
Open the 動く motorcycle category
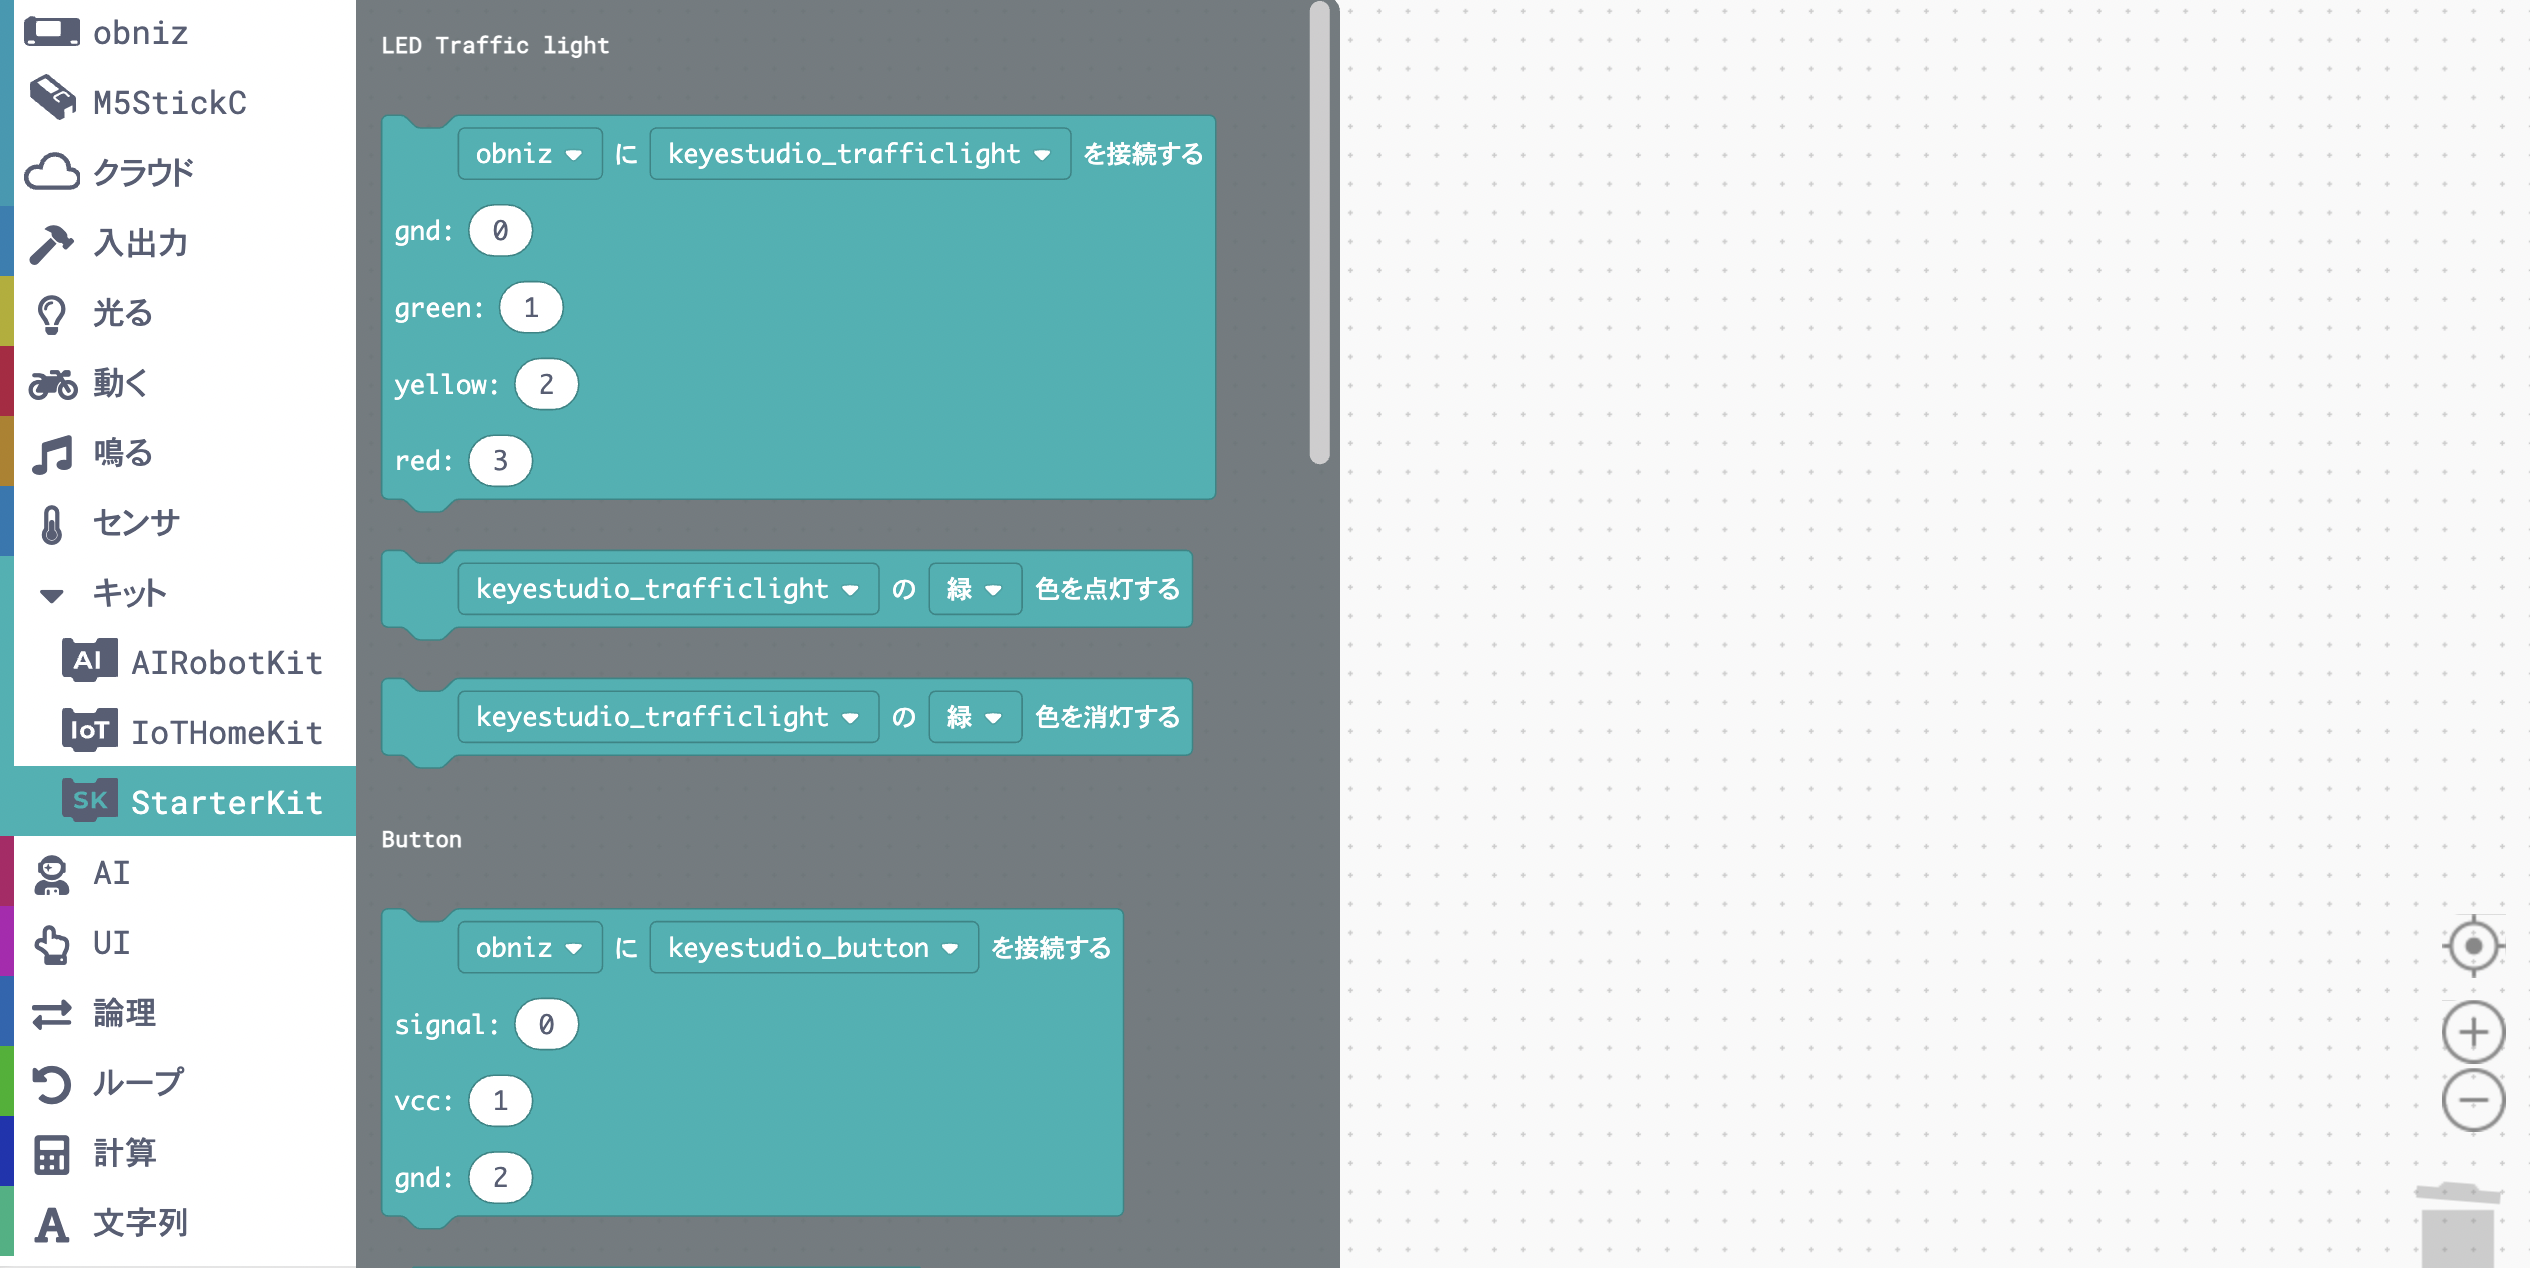(x=120, y=383)
